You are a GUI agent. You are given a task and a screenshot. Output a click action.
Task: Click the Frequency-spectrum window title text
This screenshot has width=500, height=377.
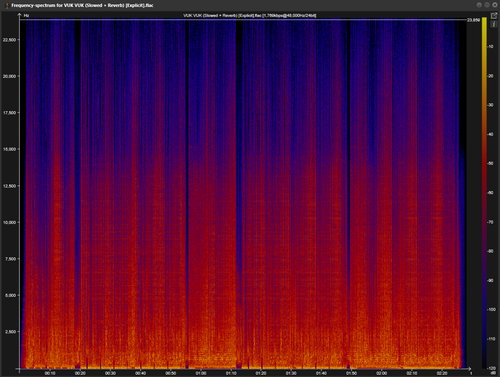[x=82, y=5]
